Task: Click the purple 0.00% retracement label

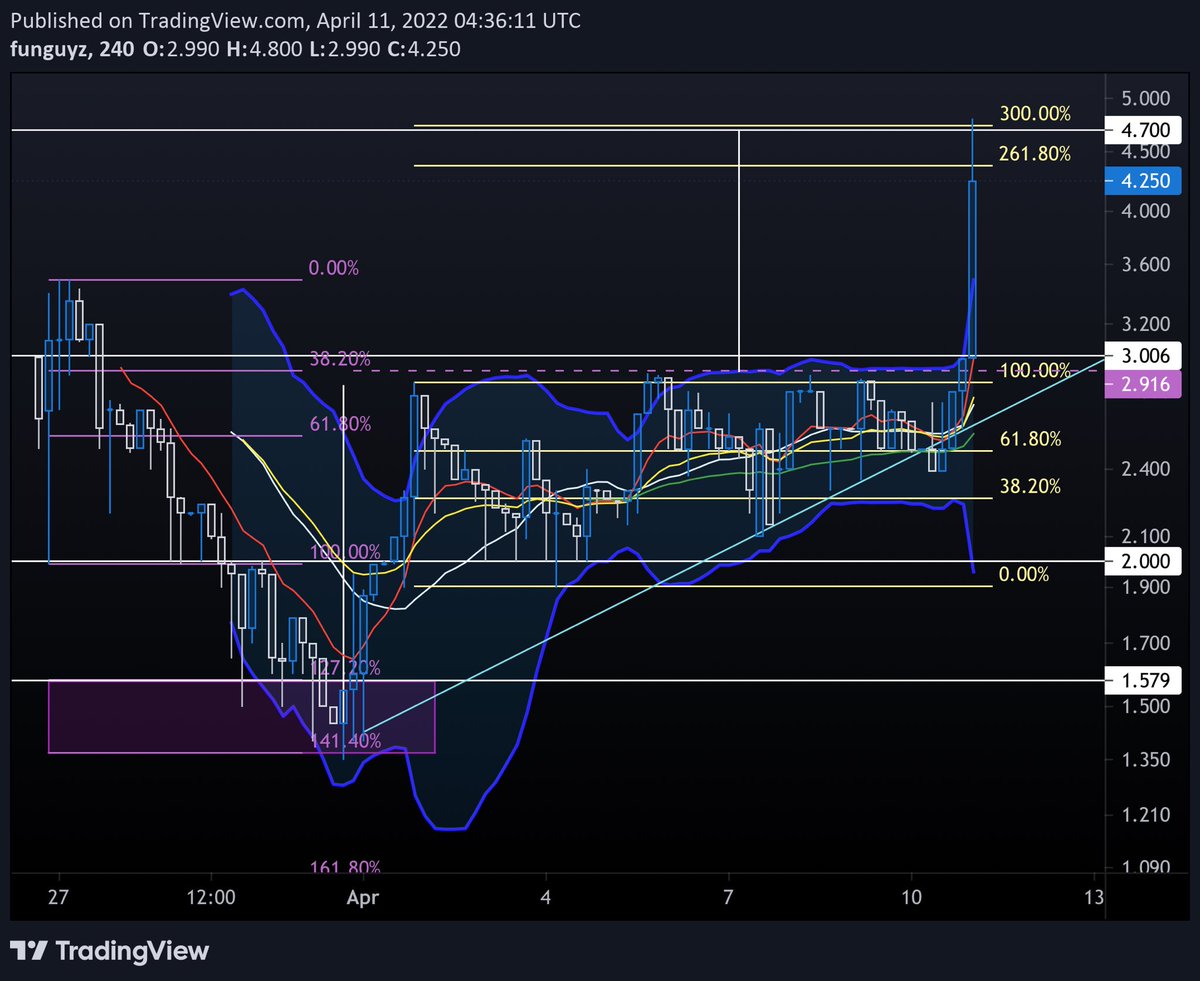Action: [x=334, y=269]
